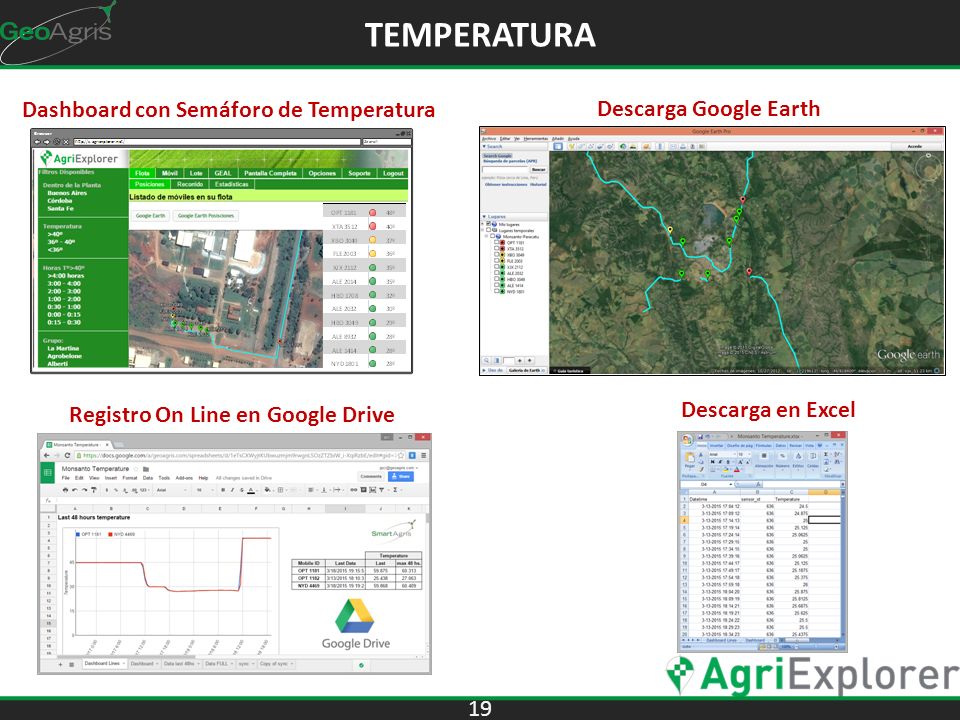Reload the Google Sheets page
The image size is (960, 720).
pos(67,456)
